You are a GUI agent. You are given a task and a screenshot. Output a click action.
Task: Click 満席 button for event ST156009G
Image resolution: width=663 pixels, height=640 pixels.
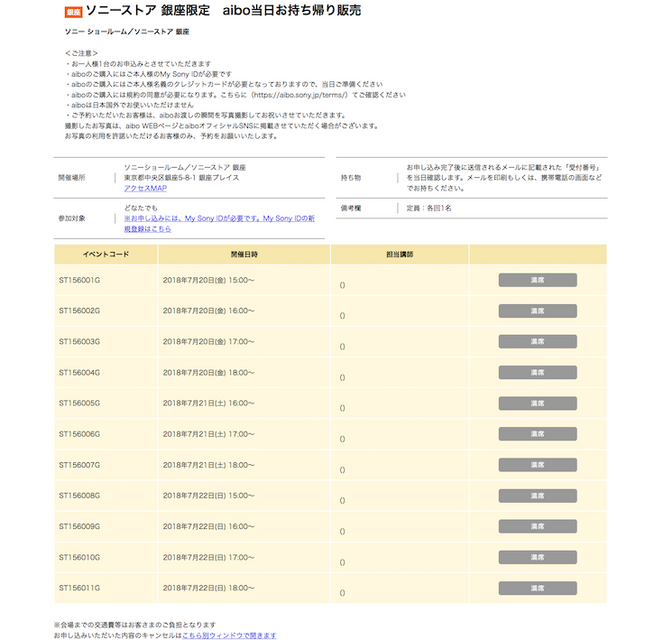point(537,526)
